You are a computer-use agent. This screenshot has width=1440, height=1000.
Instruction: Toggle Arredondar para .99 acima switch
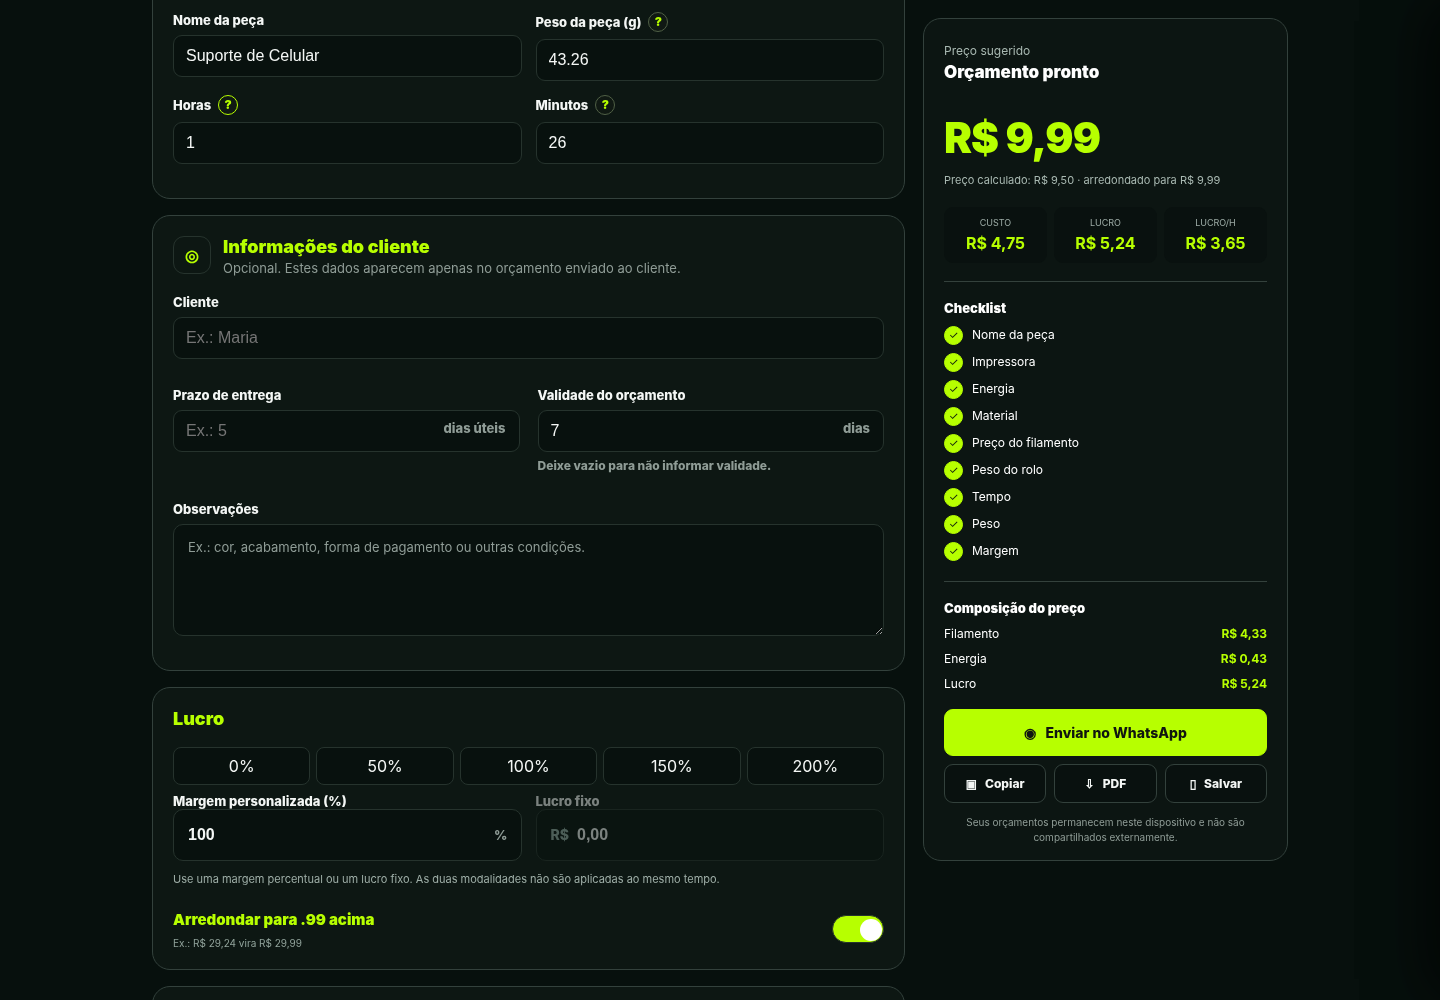pos(858,929)
